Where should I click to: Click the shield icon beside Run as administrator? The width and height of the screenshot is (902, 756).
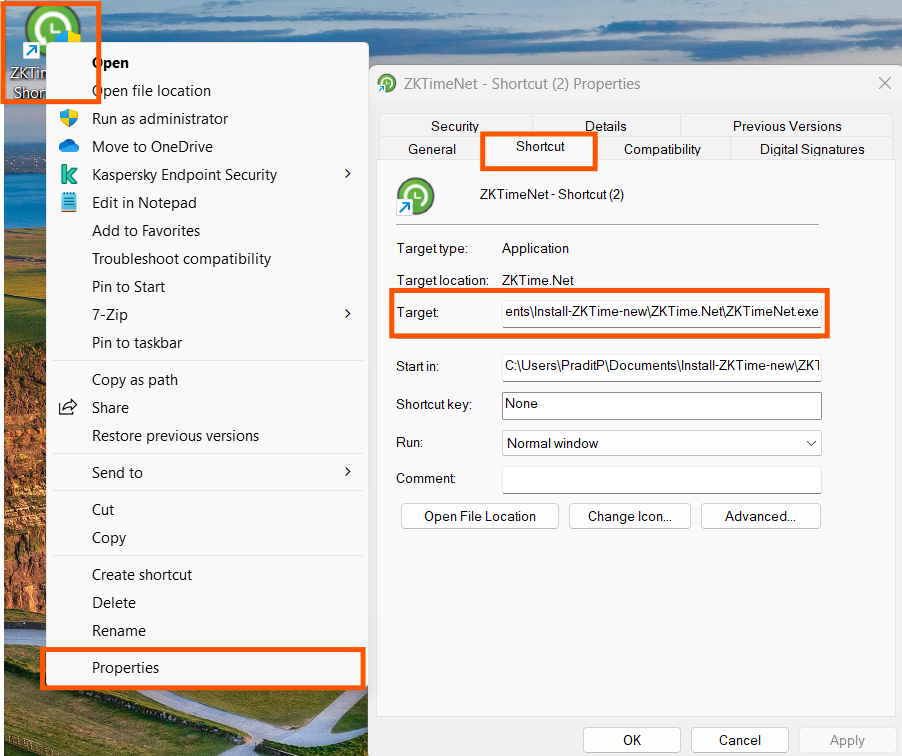[69, 119]
